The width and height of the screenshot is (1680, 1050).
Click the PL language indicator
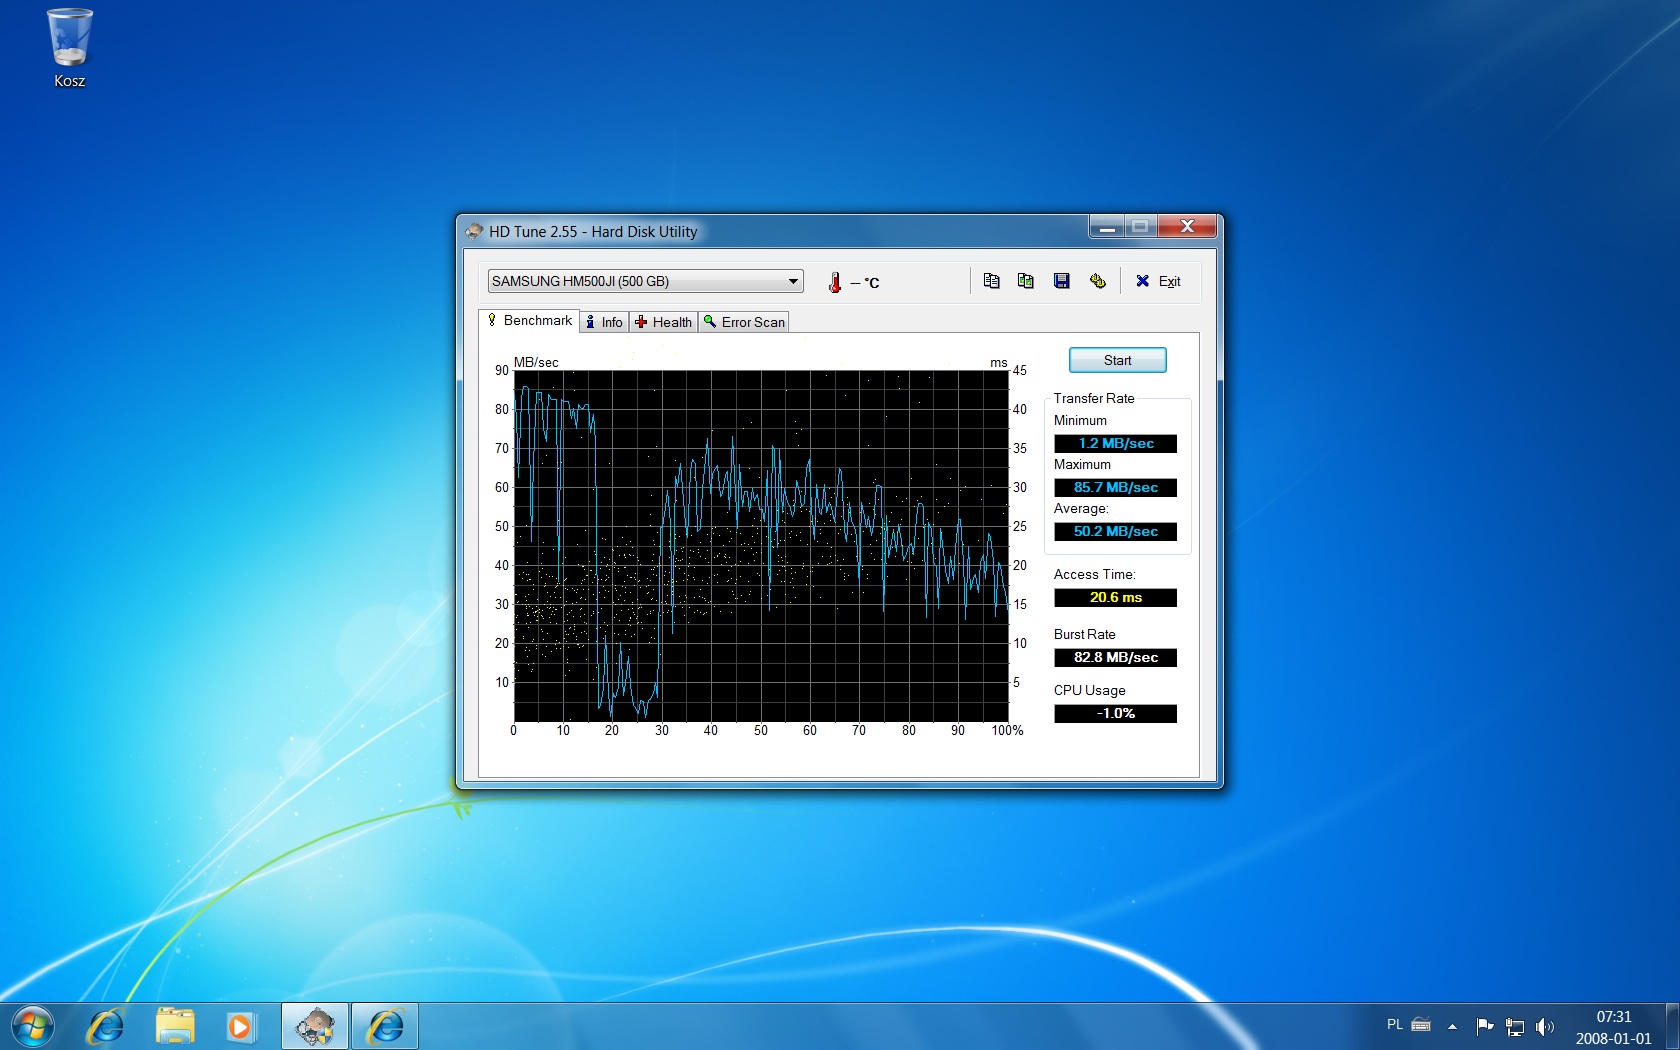tap(1394, 1025)
